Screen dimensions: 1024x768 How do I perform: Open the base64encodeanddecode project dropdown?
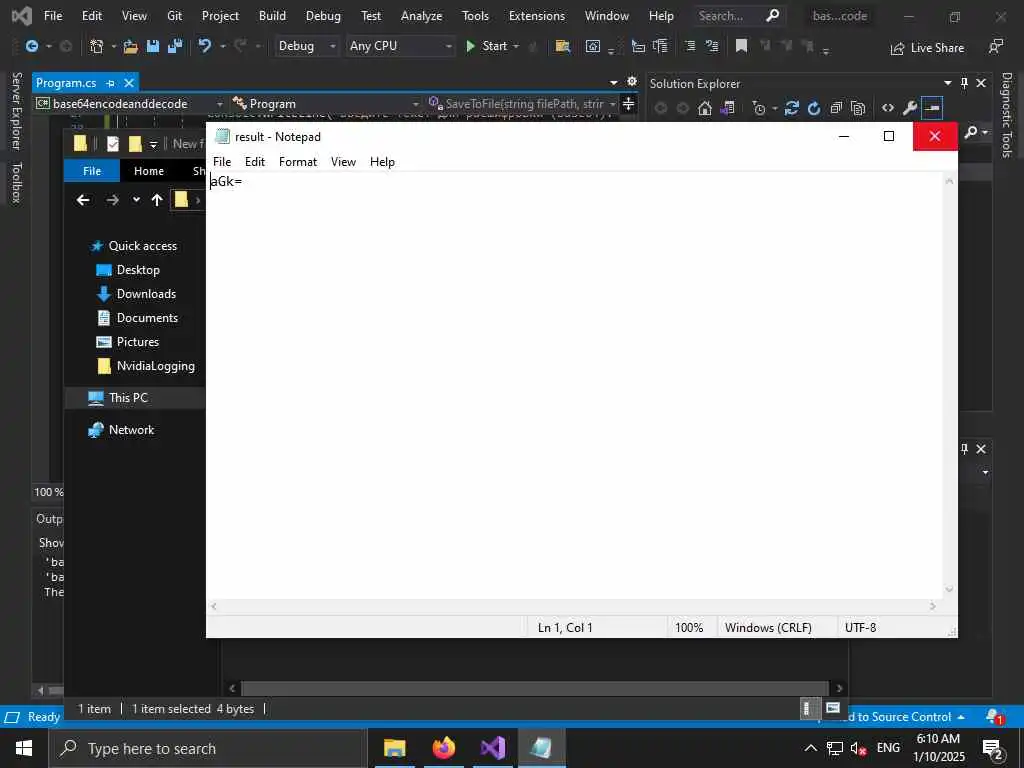pyautogui.click(x=130, y=104)
